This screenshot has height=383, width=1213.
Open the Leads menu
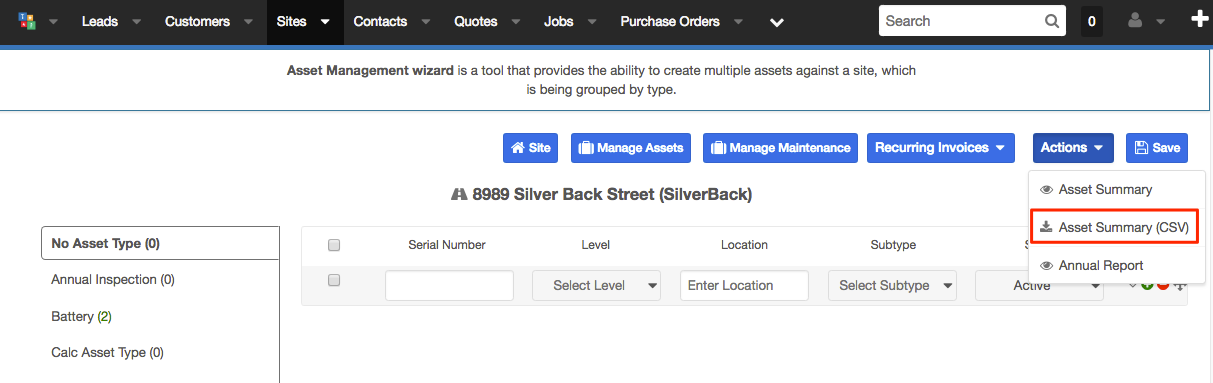point(99,21)
